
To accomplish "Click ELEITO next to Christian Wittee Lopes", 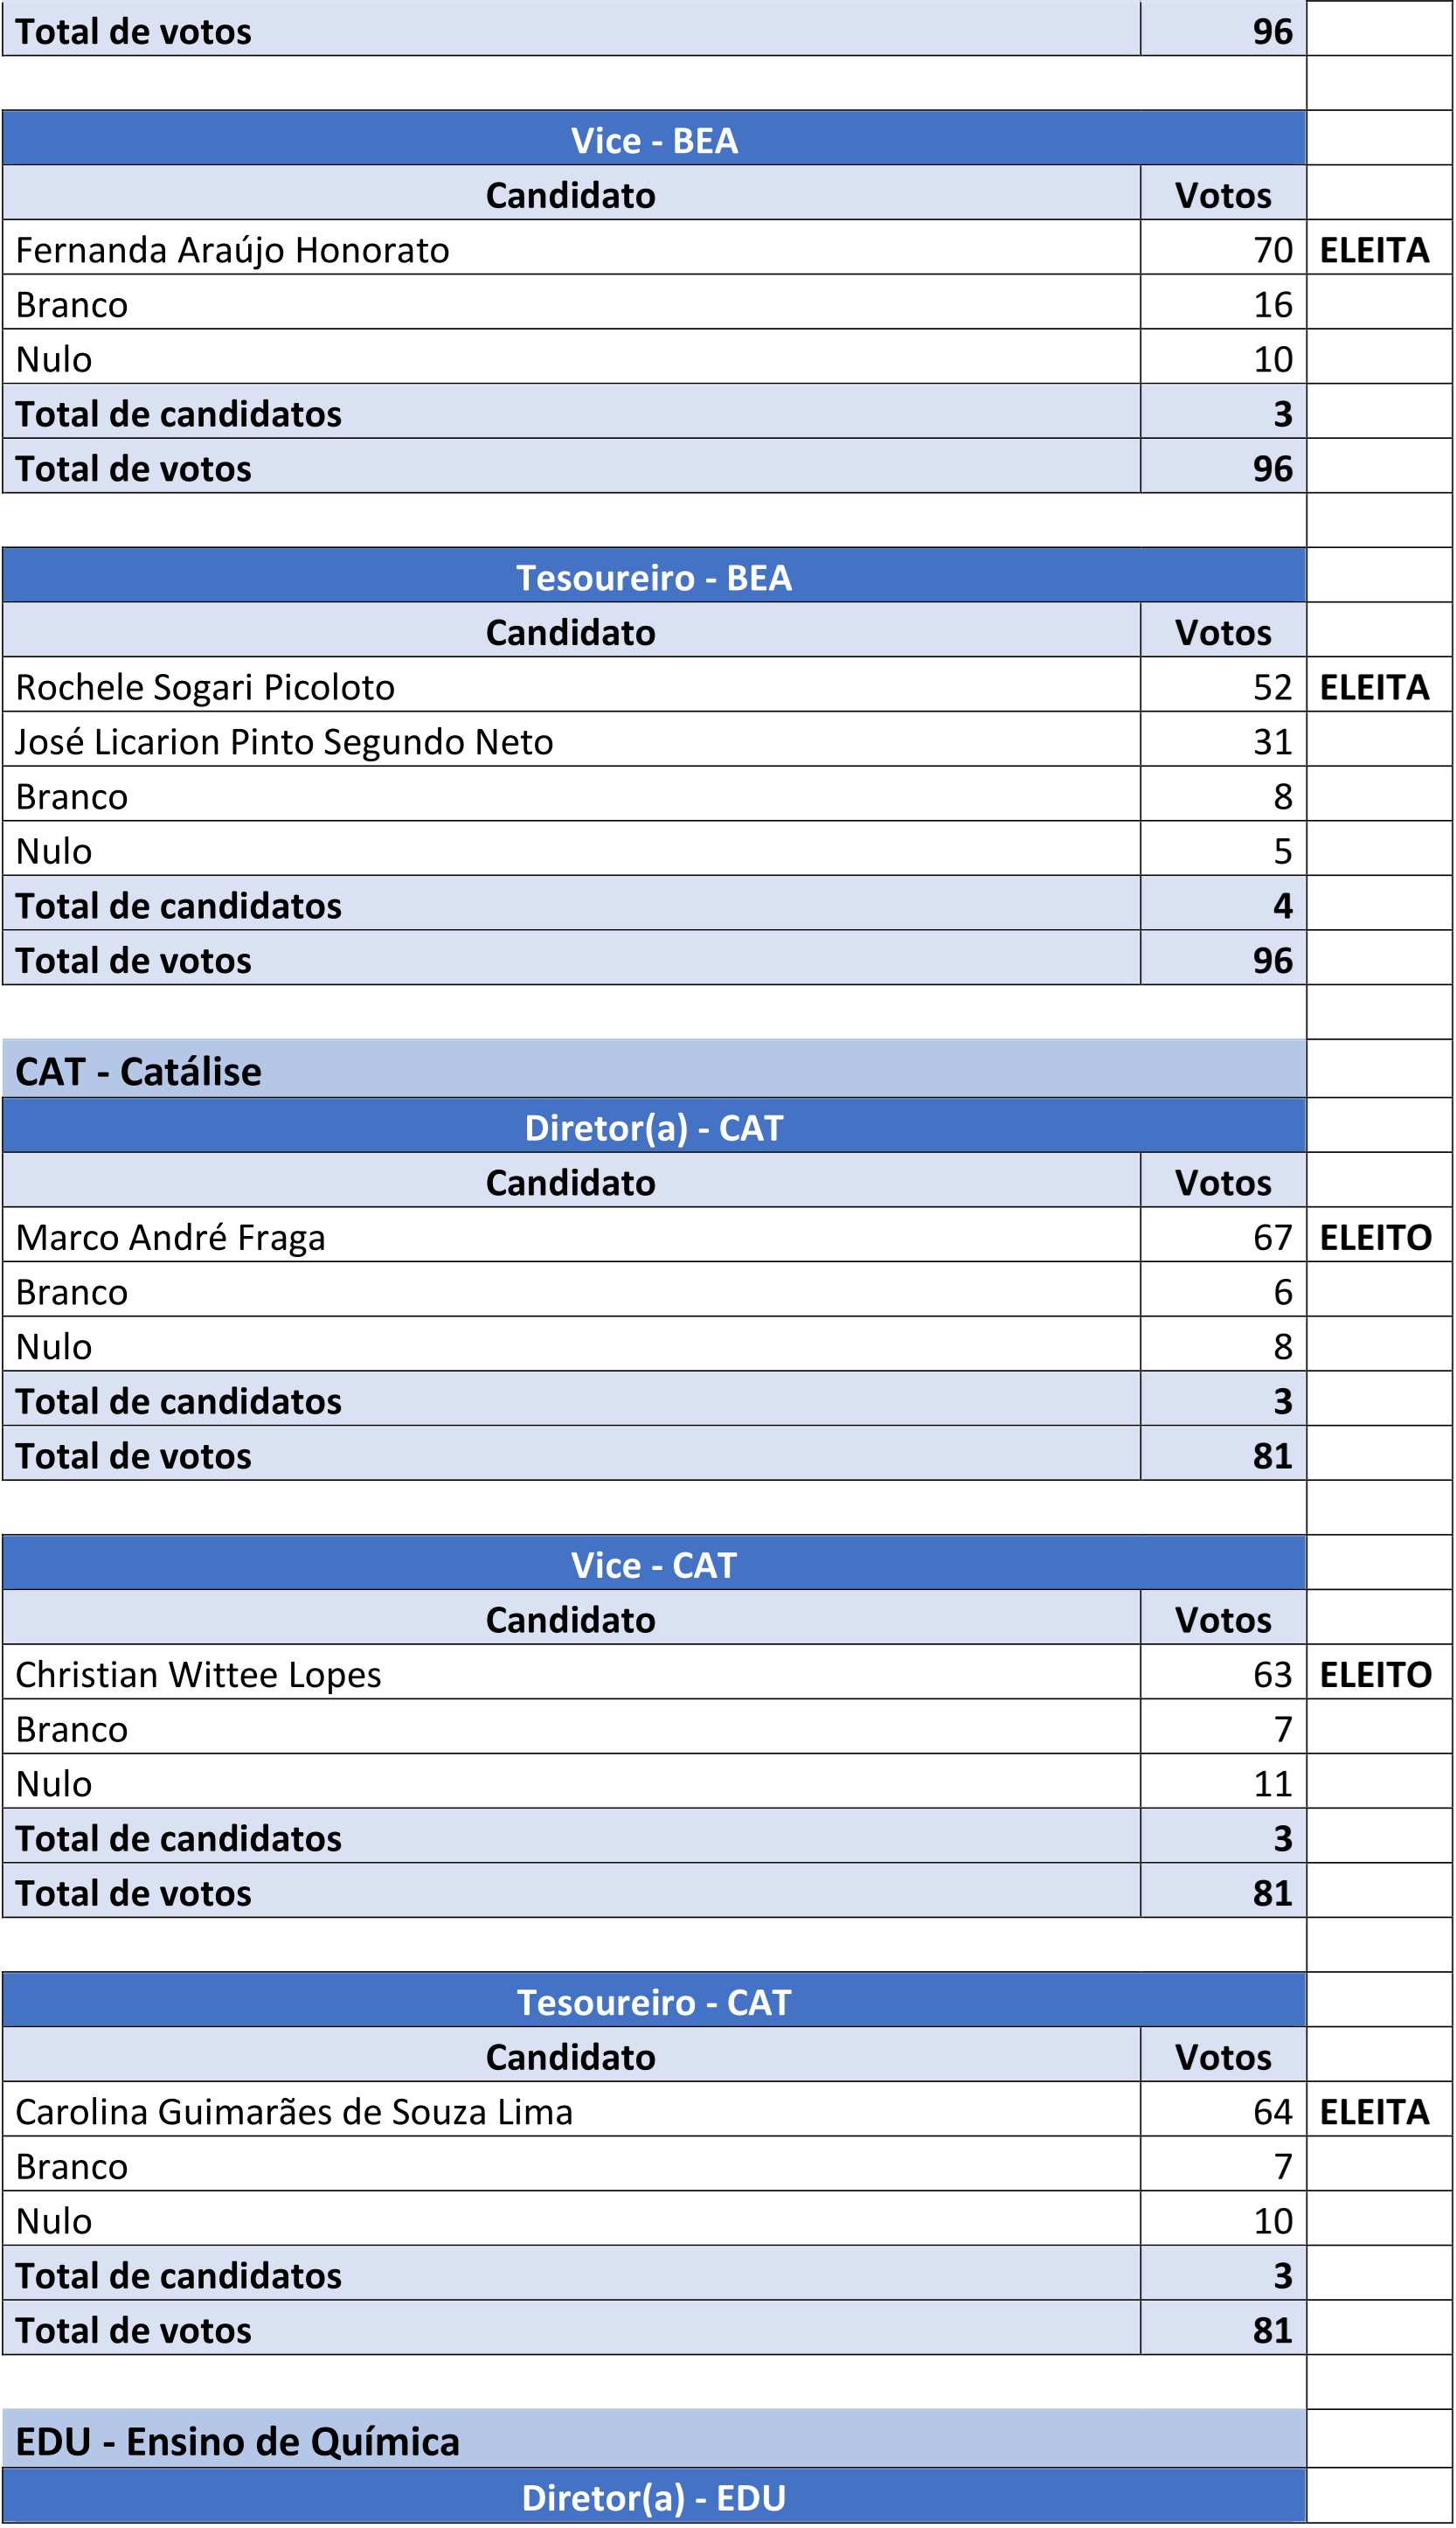I will [x=1375, y=1675].
